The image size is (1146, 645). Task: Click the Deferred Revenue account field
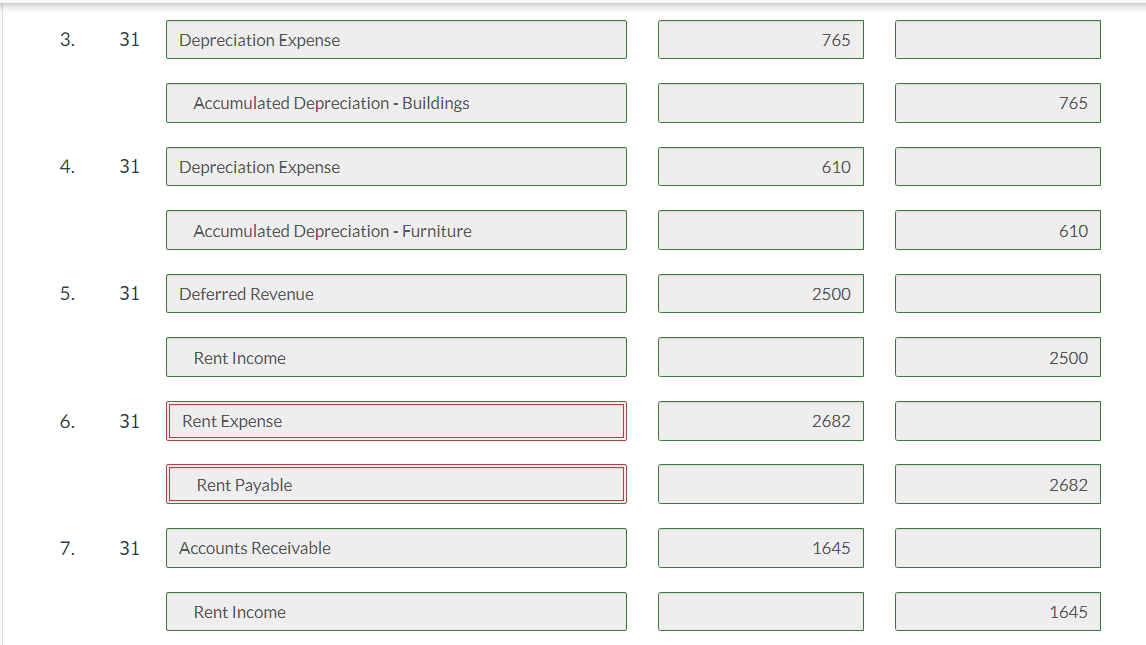point(396,294)
